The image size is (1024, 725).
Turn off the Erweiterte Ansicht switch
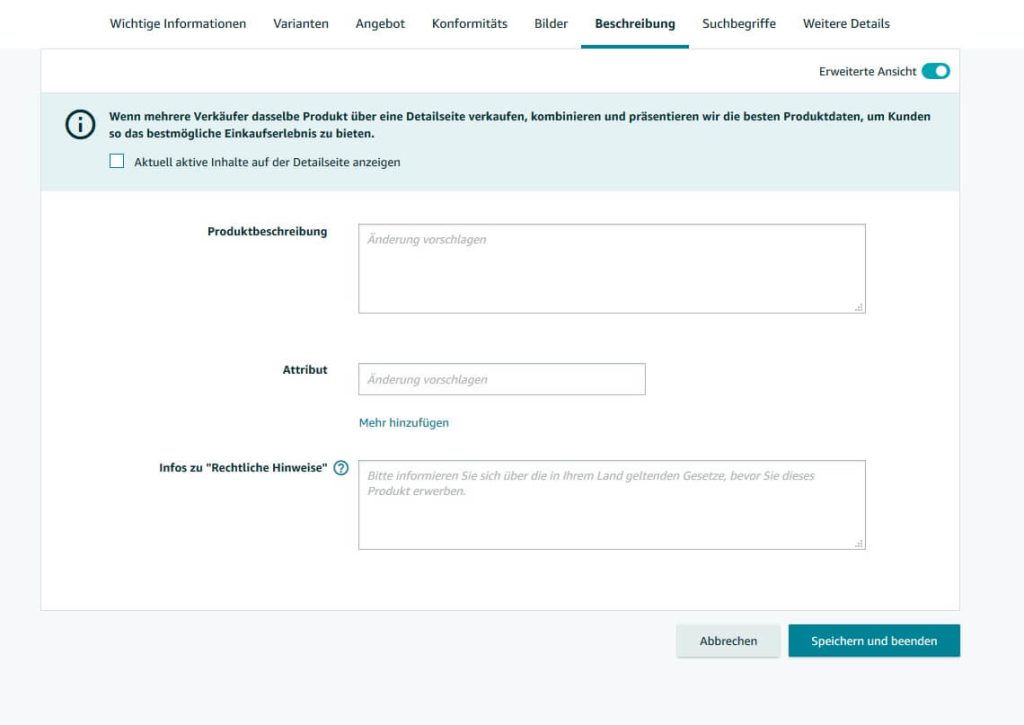click(x=935, y=71)
